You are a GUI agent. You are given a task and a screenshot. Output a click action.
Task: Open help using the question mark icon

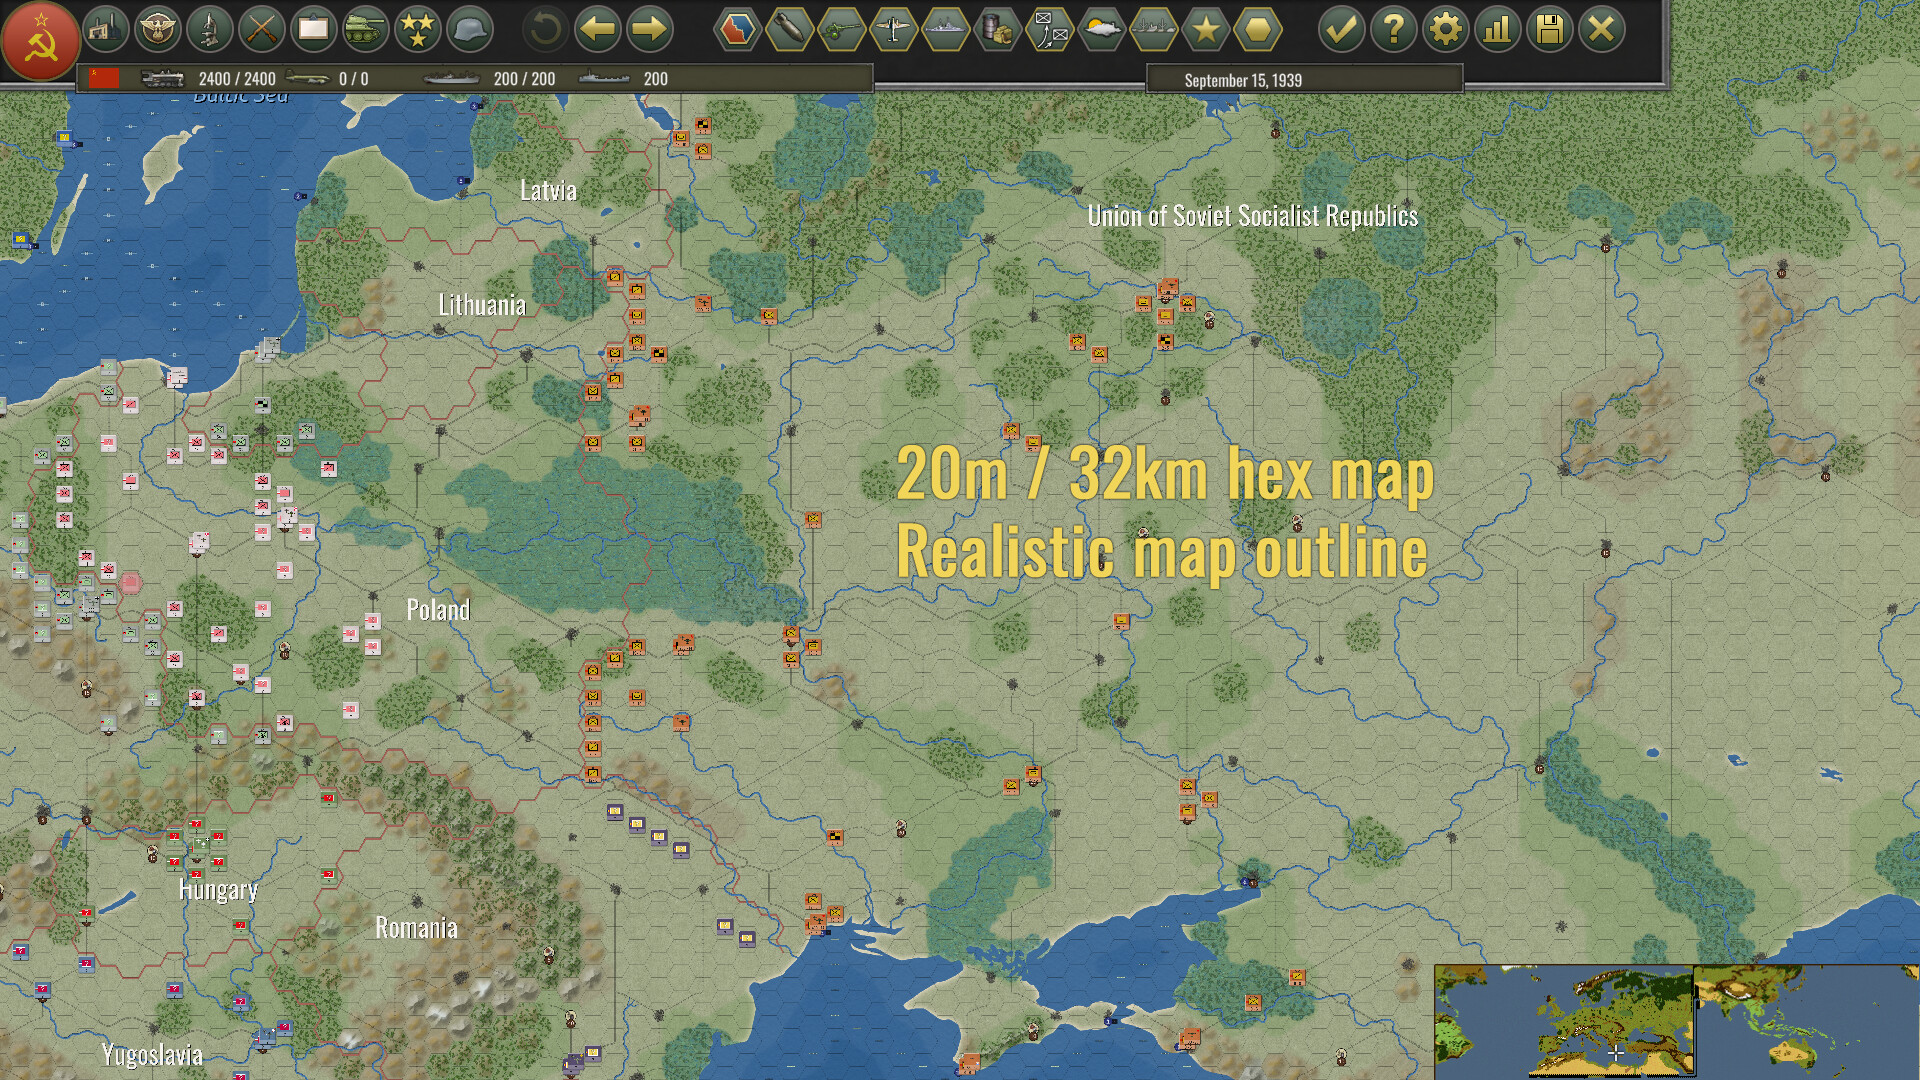tap(1393, 30)
